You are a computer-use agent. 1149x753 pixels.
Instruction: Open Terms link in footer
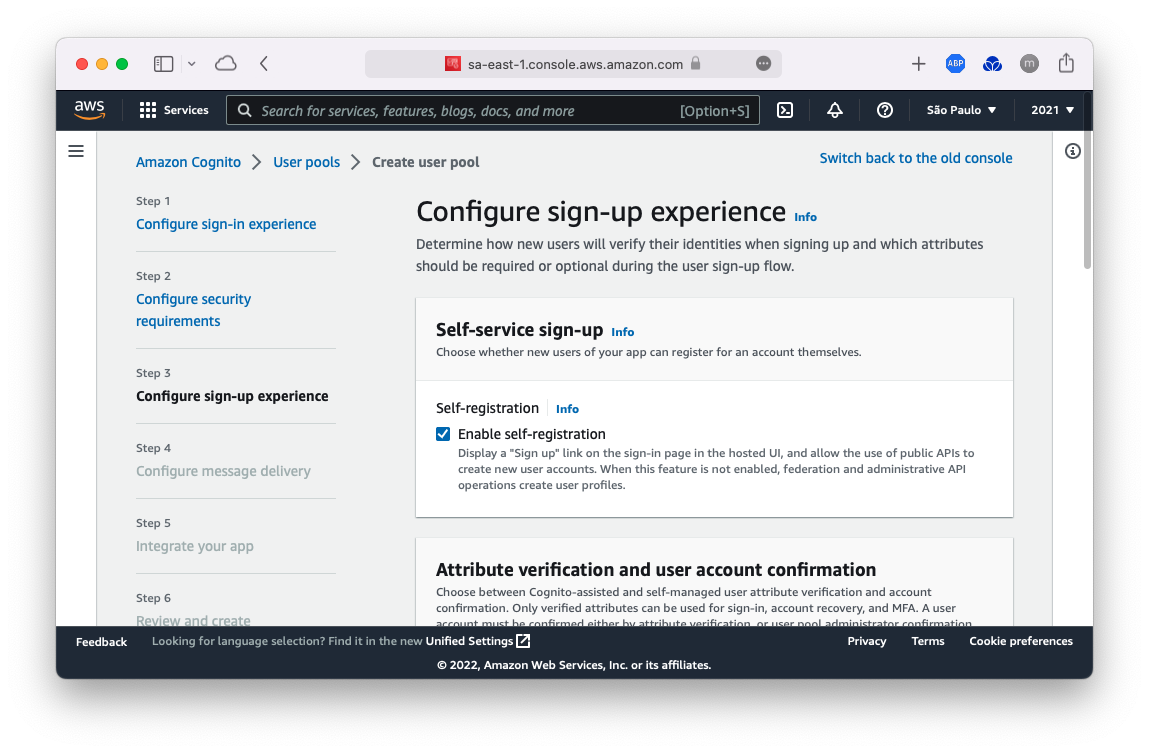coord(928,641)
